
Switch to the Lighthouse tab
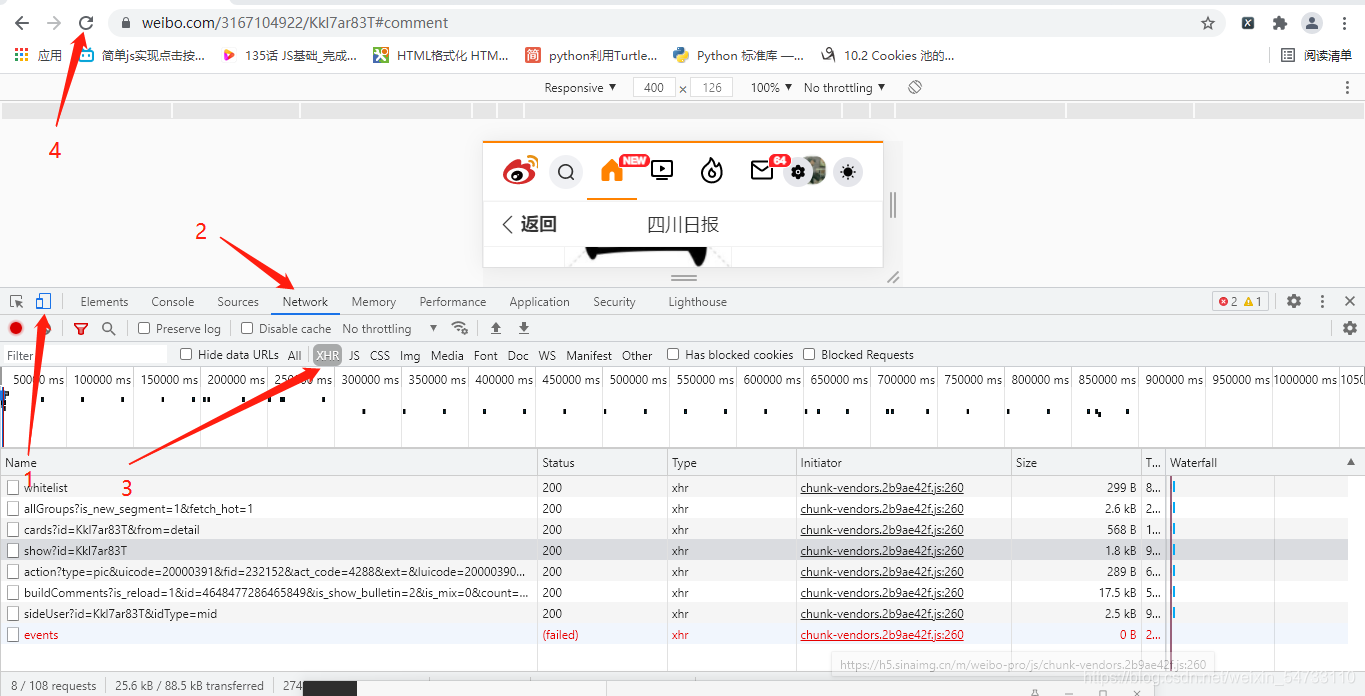click(697, 301)
